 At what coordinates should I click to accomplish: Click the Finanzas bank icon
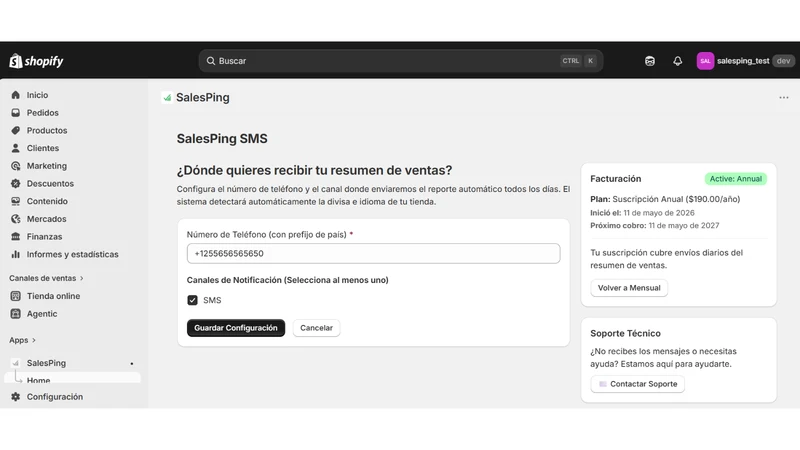[16, 237]
